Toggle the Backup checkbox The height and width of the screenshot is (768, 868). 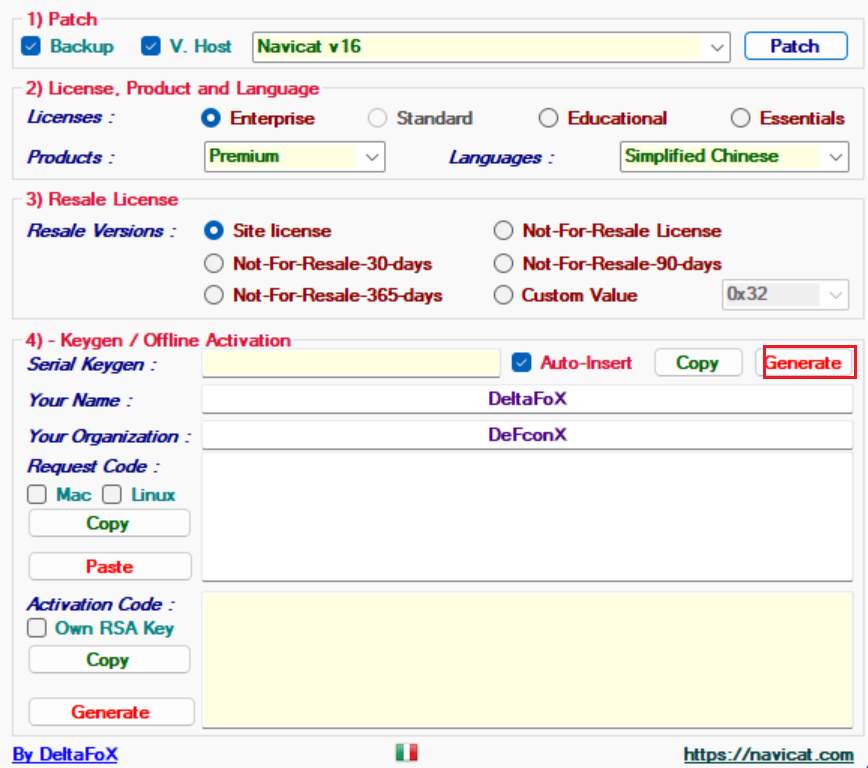tap(31, 46)
